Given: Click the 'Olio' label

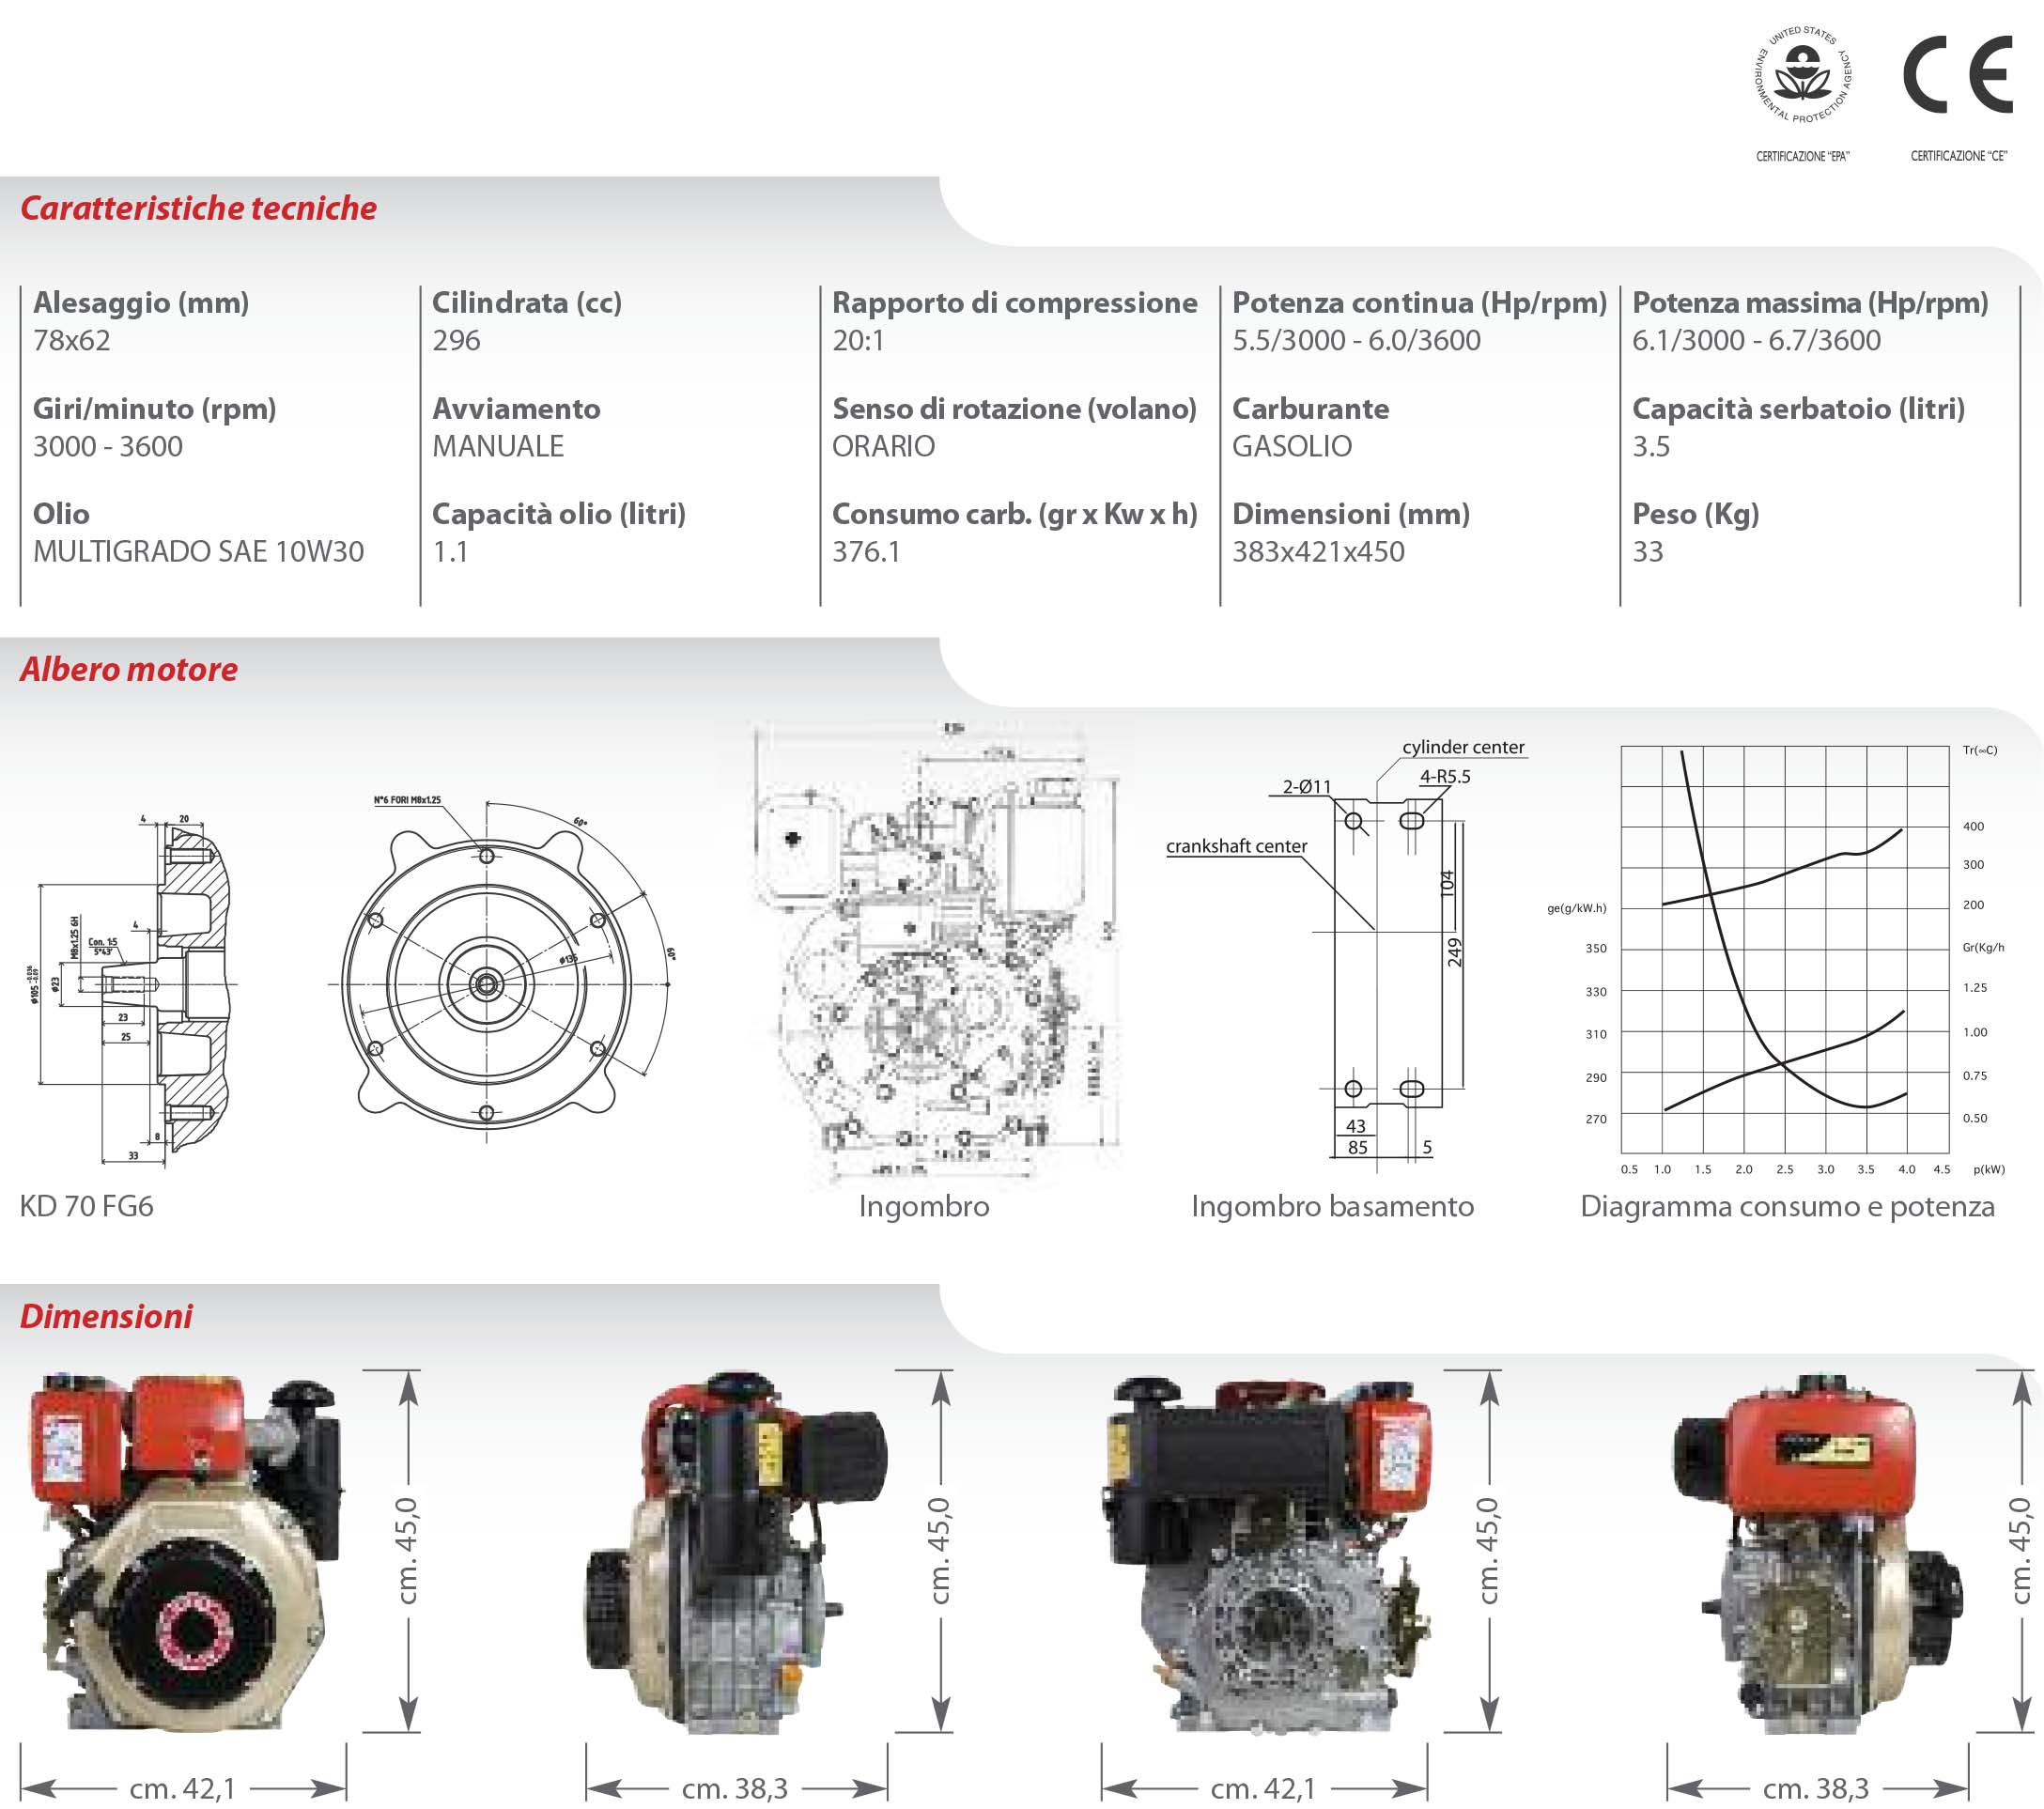Looking at the screenshot, I should [x=61, y=514].
